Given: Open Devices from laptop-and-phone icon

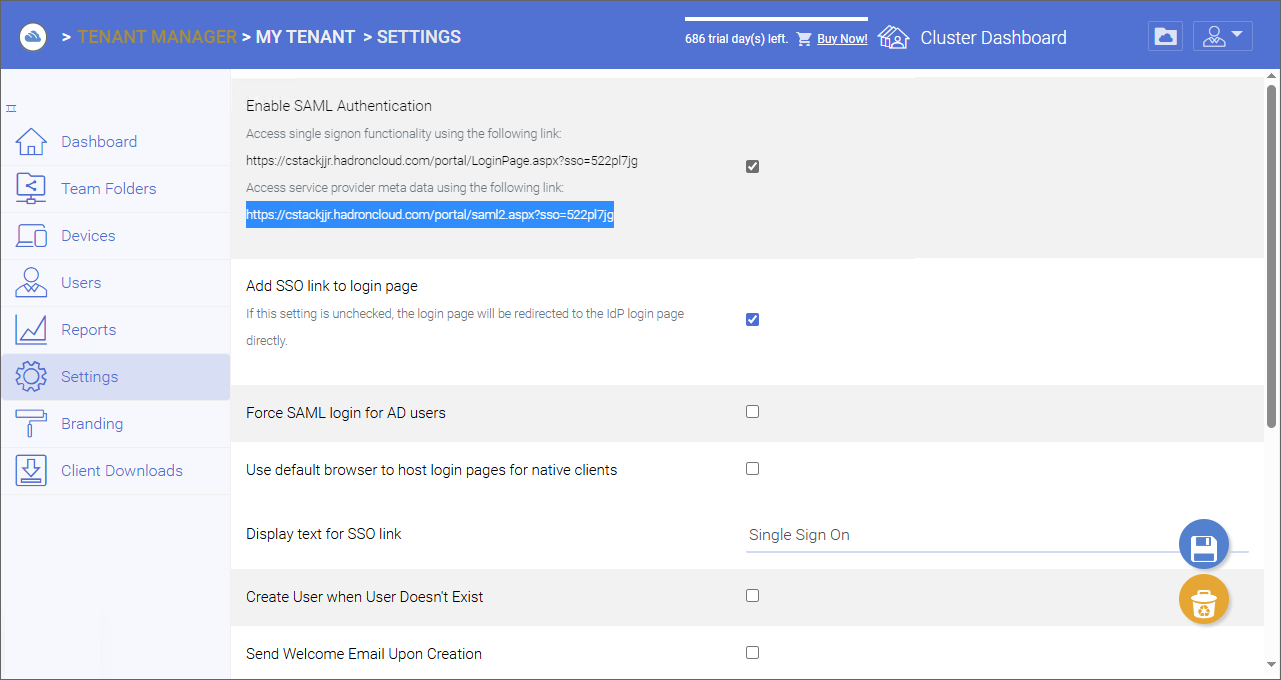Looking at the screenshot, I should [x=31, y=236].
